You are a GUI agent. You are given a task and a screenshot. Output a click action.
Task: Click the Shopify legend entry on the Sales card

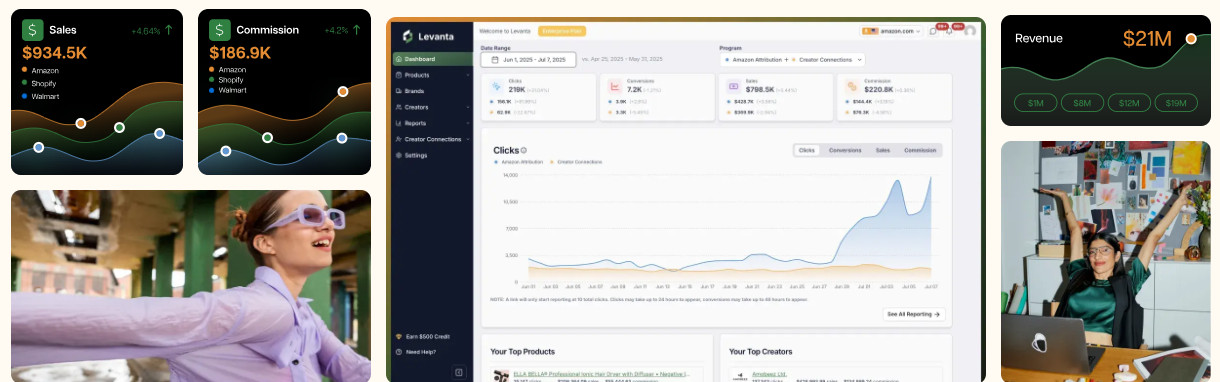tap(40, 83)
